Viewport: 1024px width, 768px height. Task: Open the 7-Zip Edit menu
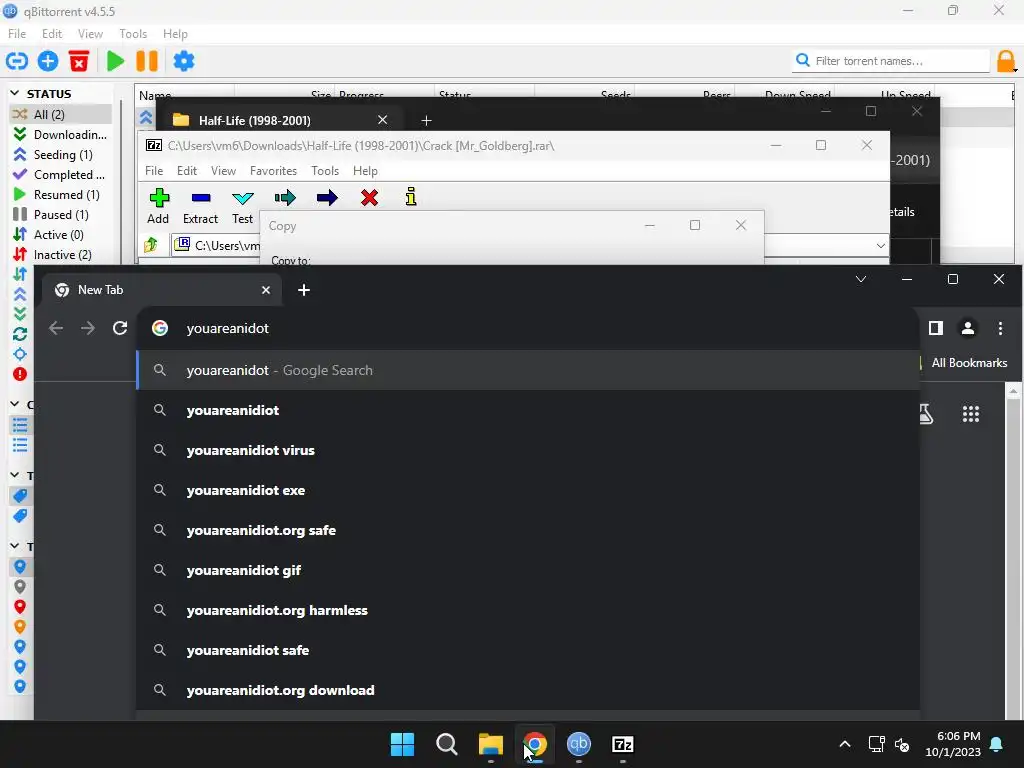pos(187,170)
